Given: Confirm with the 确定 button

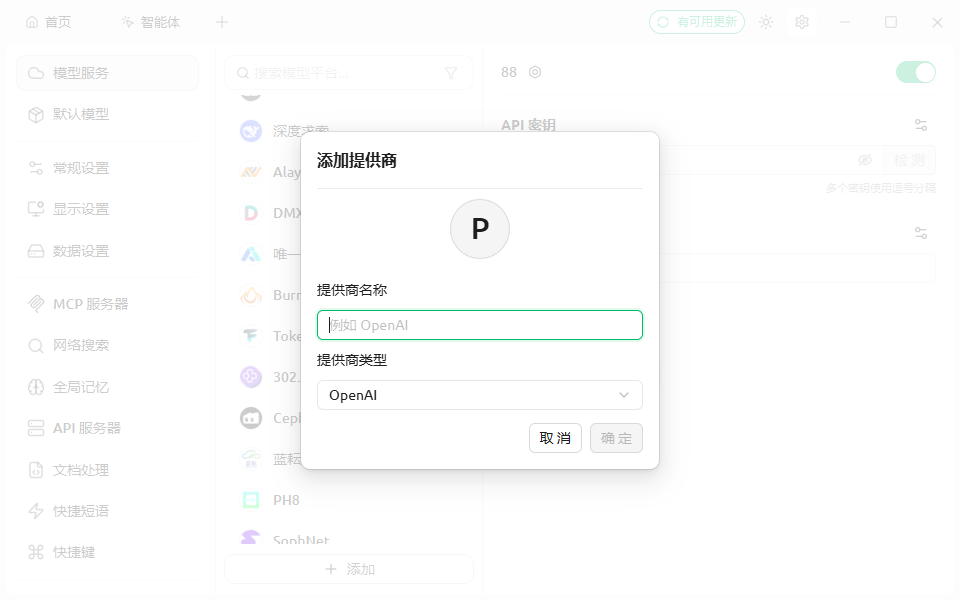Looking at the screenshot, I should point(616,438).
